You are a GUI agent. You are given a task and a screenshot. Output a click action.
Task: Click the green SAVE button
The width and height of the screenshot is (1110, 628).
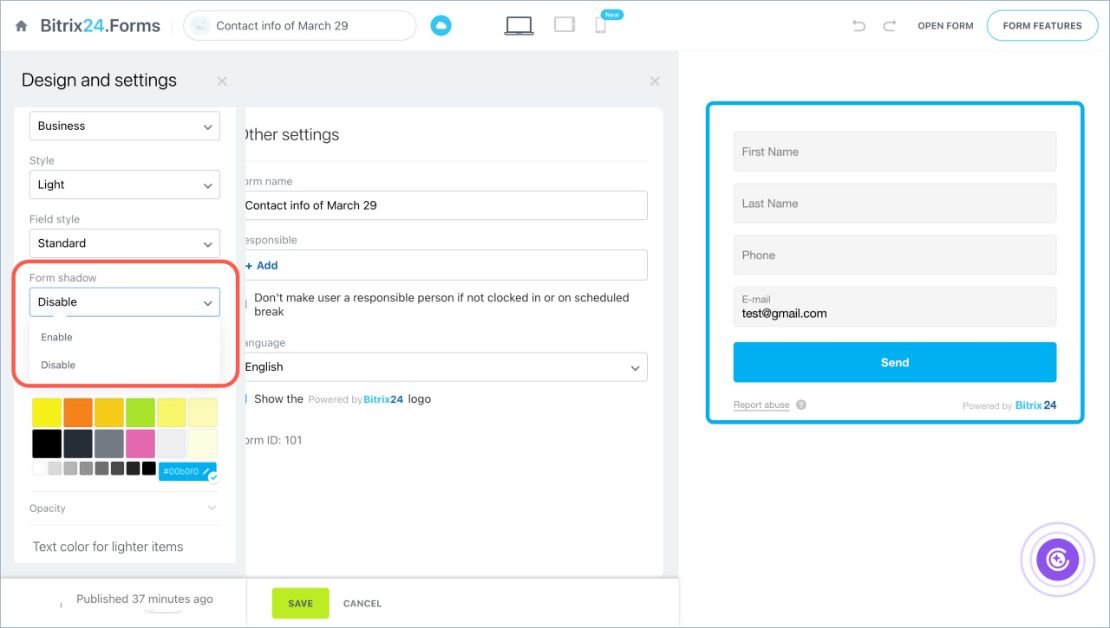300,603
